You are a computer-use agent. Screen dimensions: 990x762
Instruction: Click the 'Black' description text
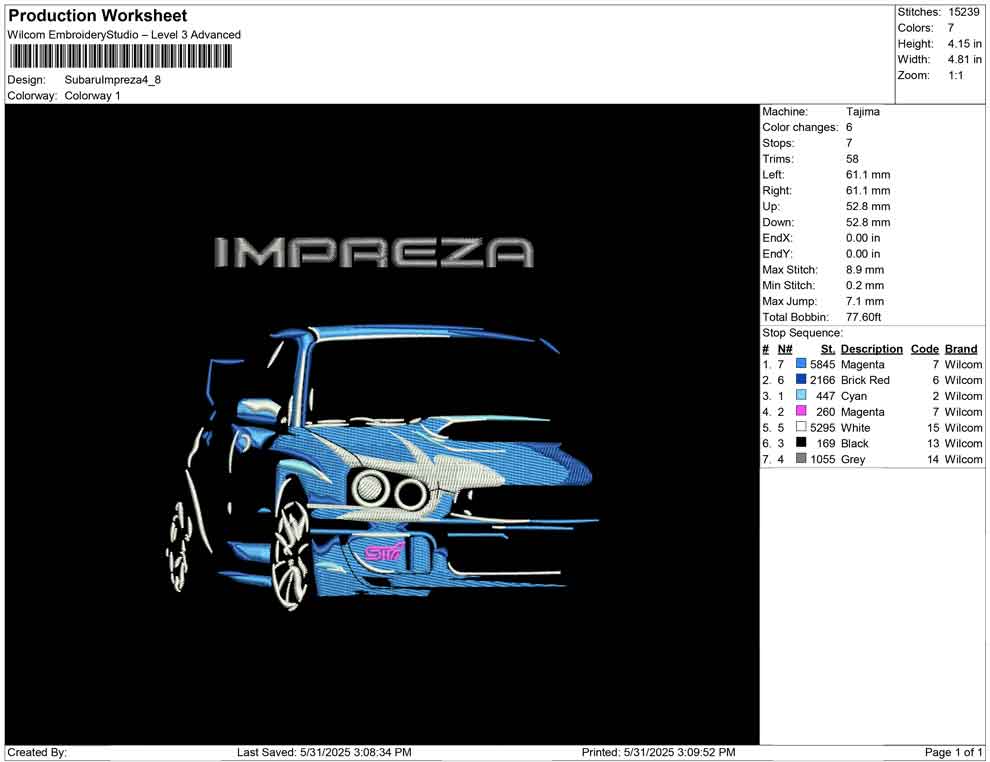tap(855, 443)
